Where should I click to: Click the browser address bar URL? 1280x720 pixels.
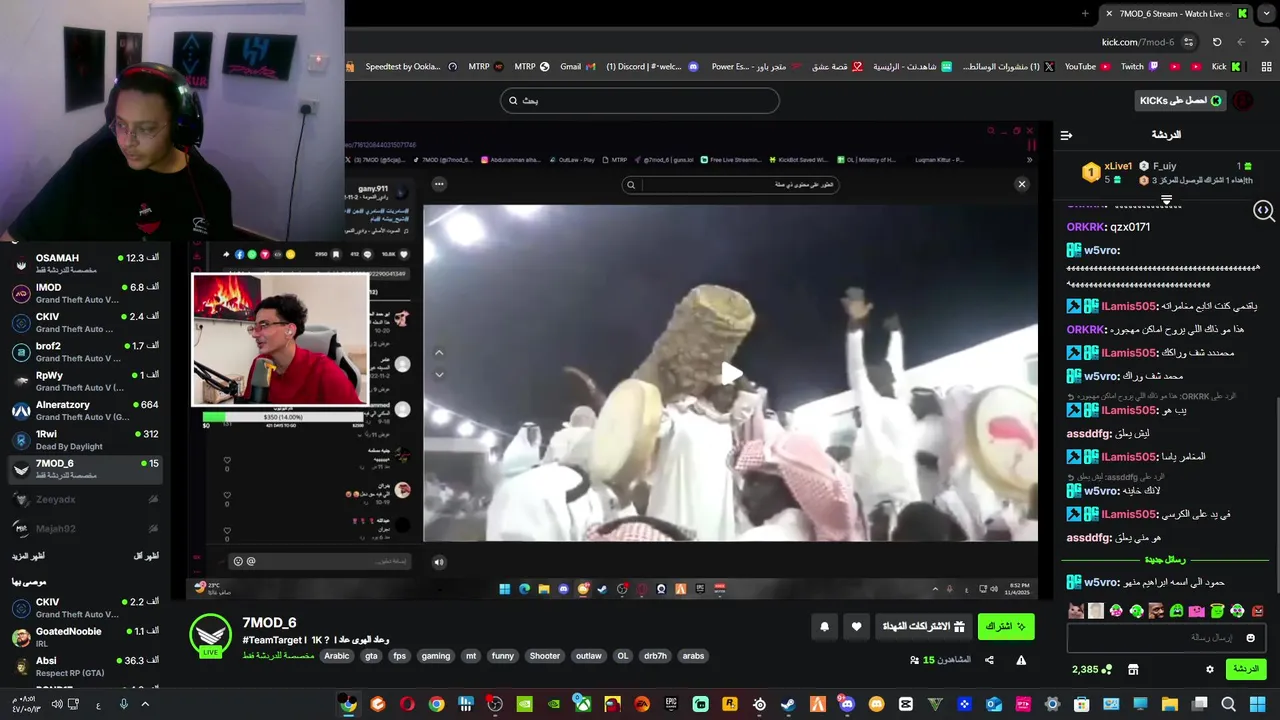pos(1138,42)
